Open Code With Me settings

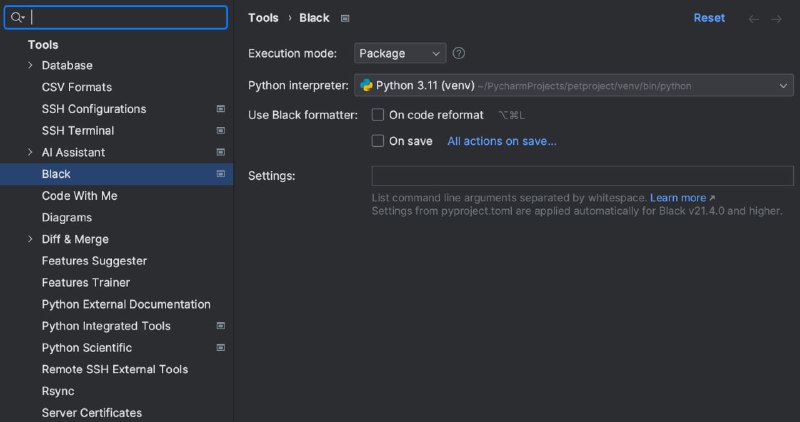click(x=80, y=196)
